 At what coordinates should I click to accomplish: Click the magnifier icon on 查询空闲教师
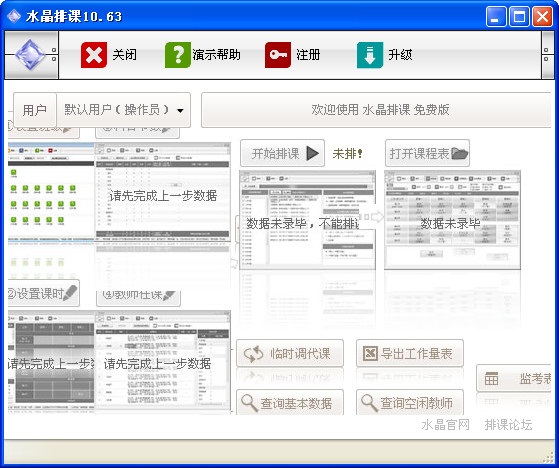coord(369,403)
